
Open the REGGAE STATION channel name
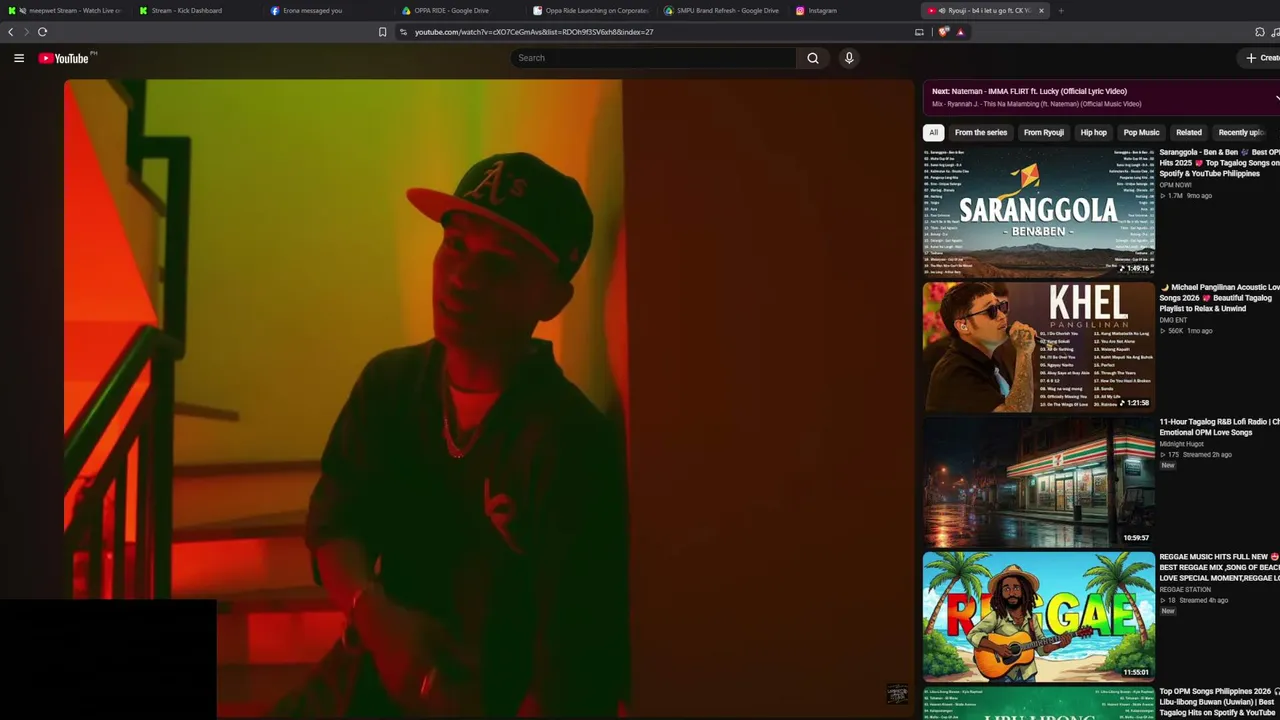(1185, 590)
